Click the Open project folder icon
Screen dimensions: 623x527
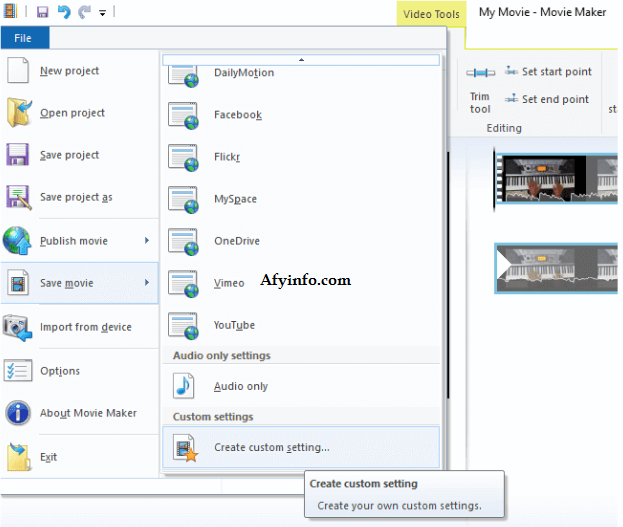click(x=19, y=112)
